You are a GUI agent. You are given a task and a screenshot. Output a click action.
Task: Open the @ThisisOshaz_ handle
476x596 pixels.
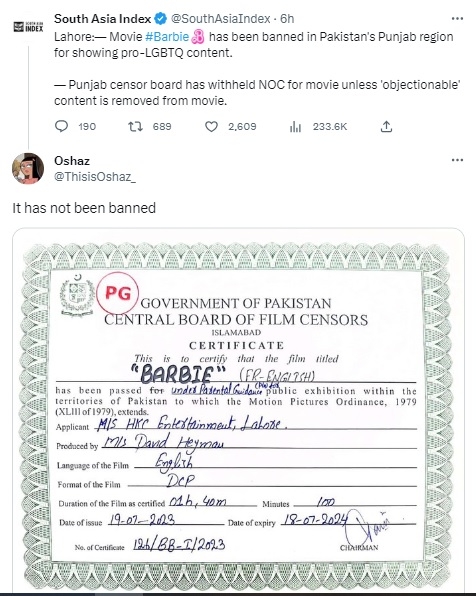(x=95, y=177)
